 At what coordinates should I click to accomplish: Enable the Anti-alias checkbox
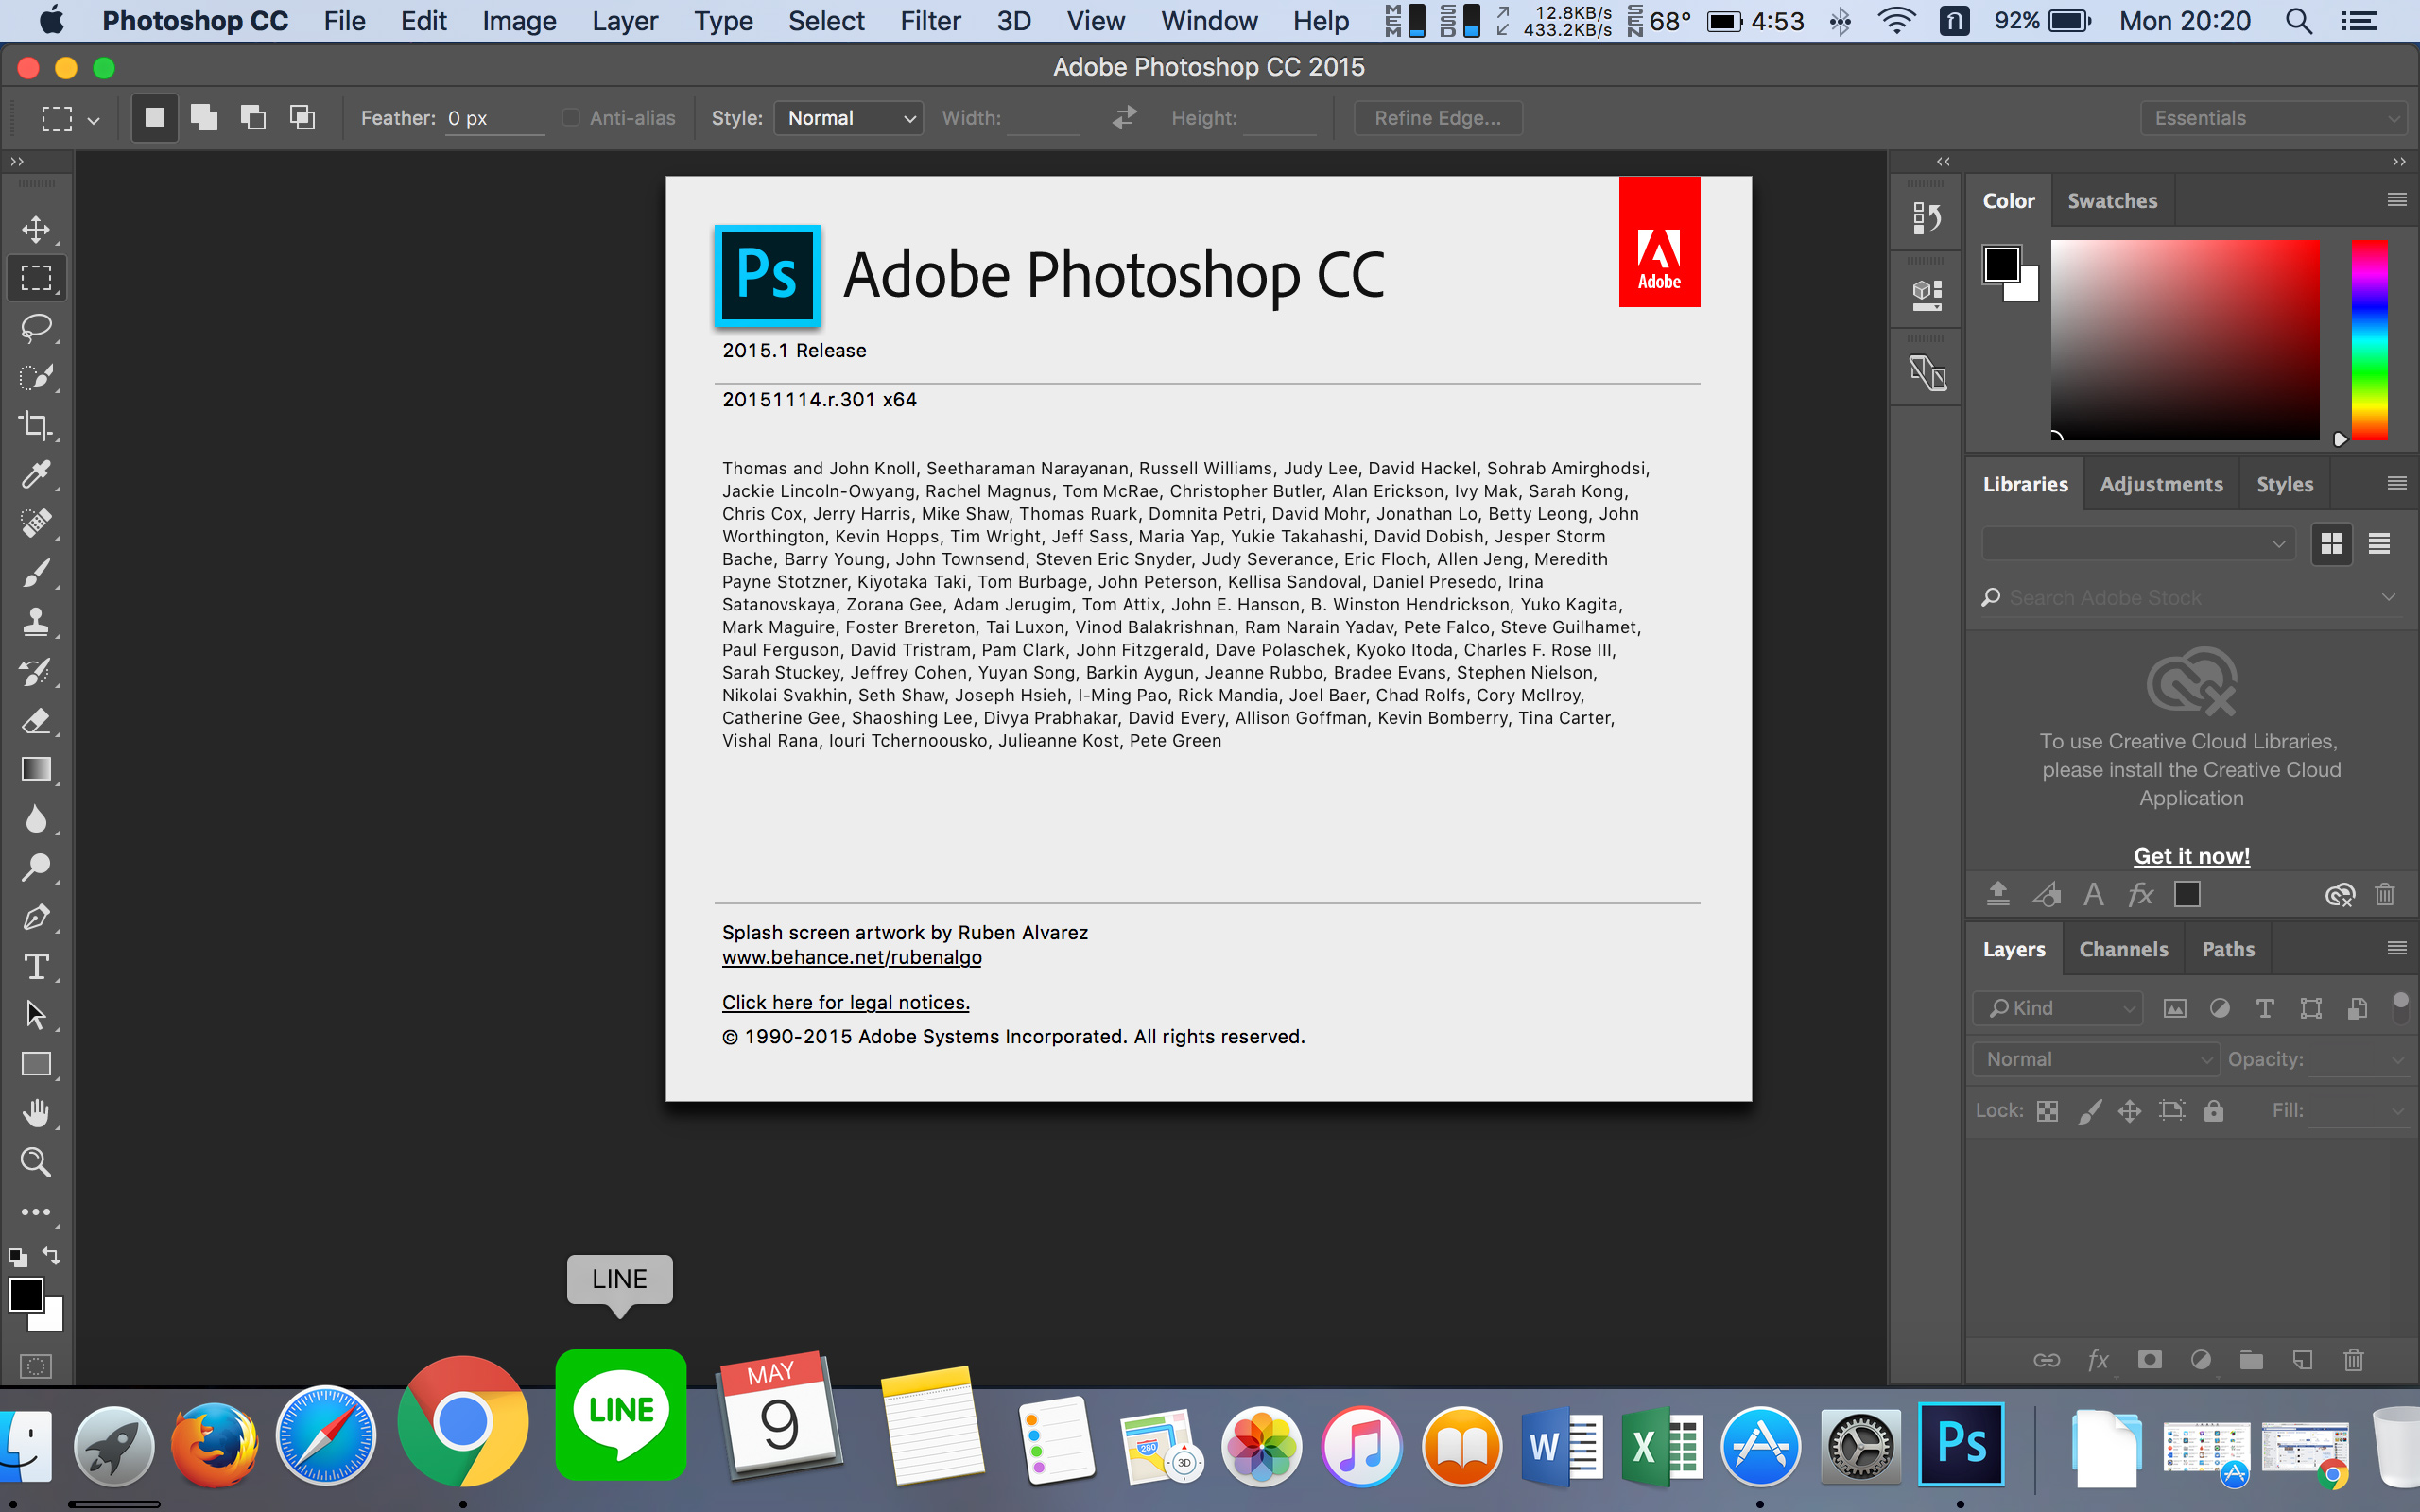[571, 118]
